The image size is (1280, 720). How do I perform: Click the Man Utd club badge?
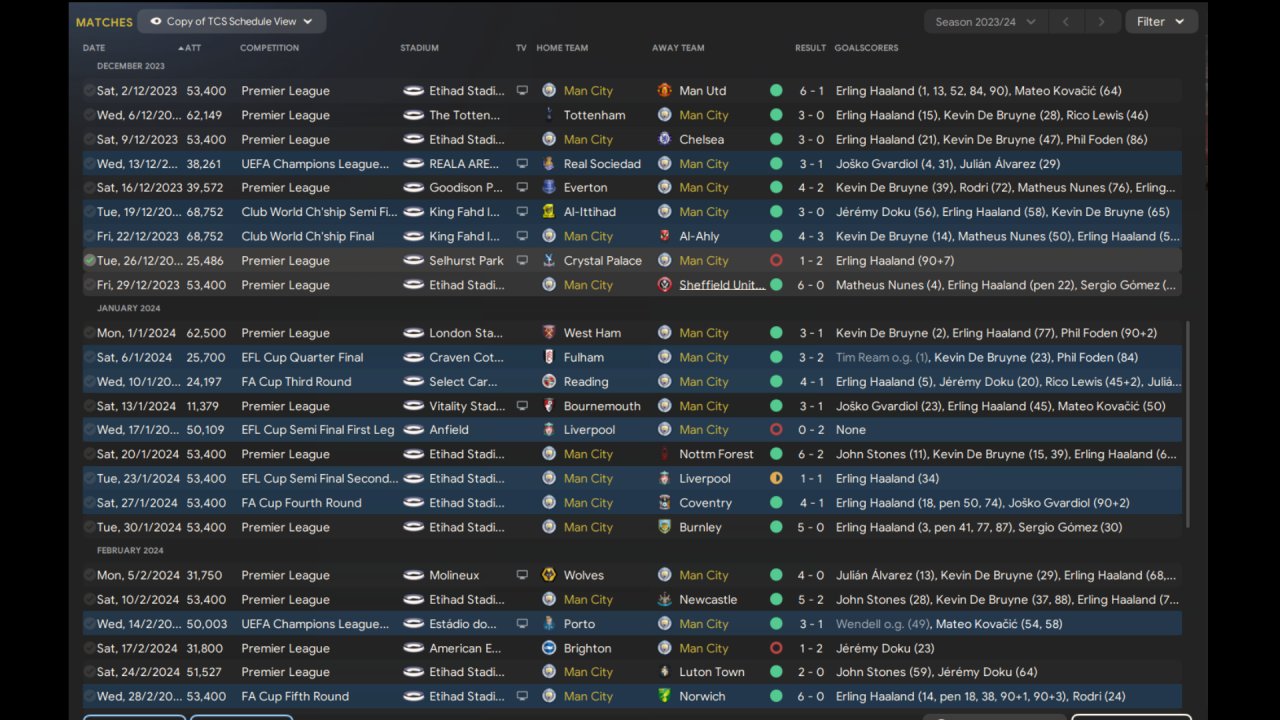pos(664,91)
